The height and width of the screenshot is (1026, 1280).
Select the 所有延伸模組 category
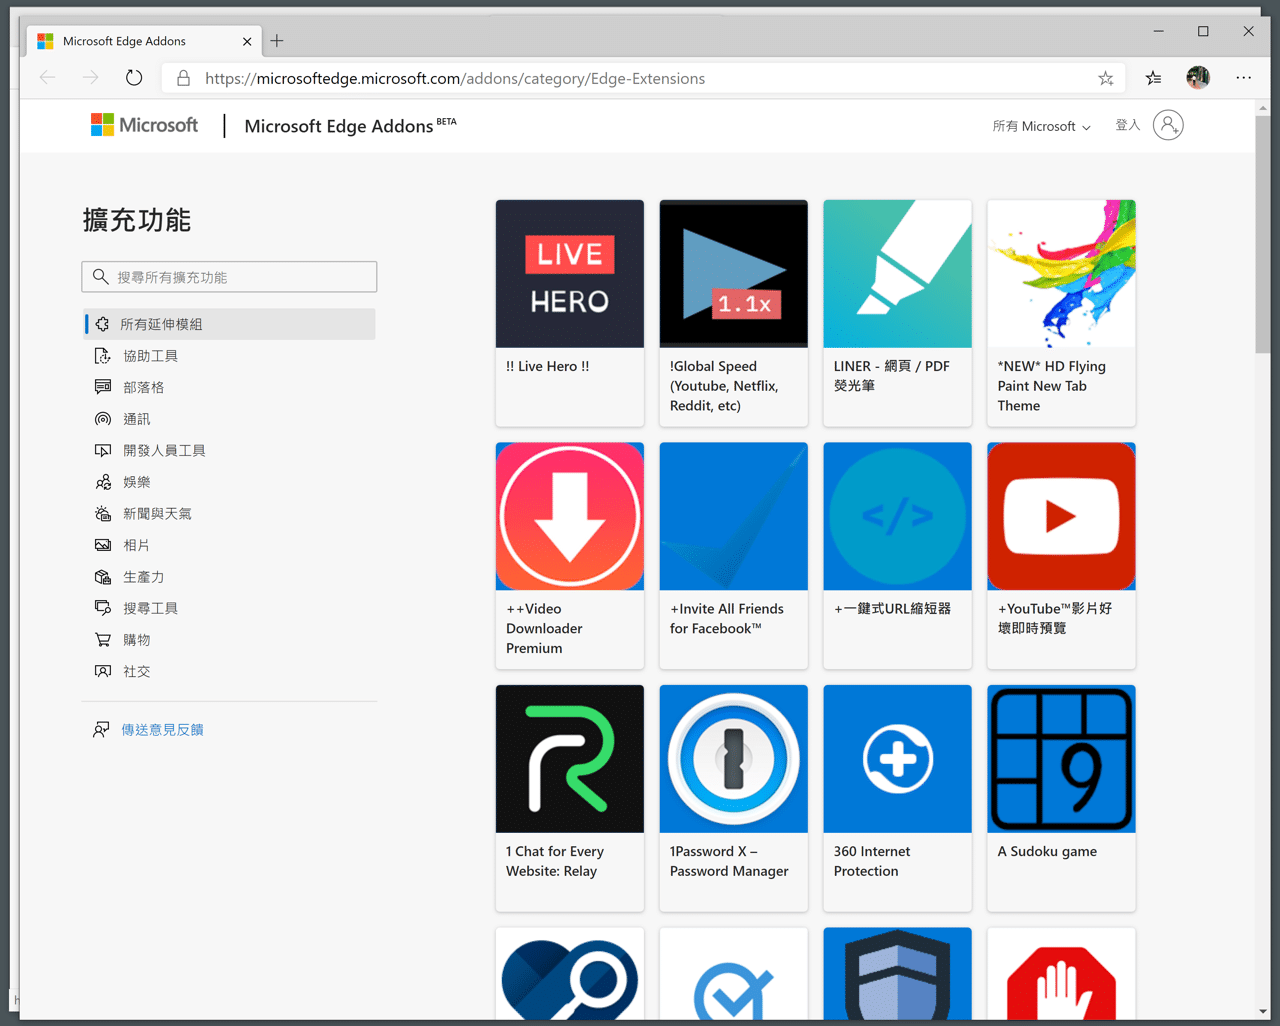(x=230, y=324)
